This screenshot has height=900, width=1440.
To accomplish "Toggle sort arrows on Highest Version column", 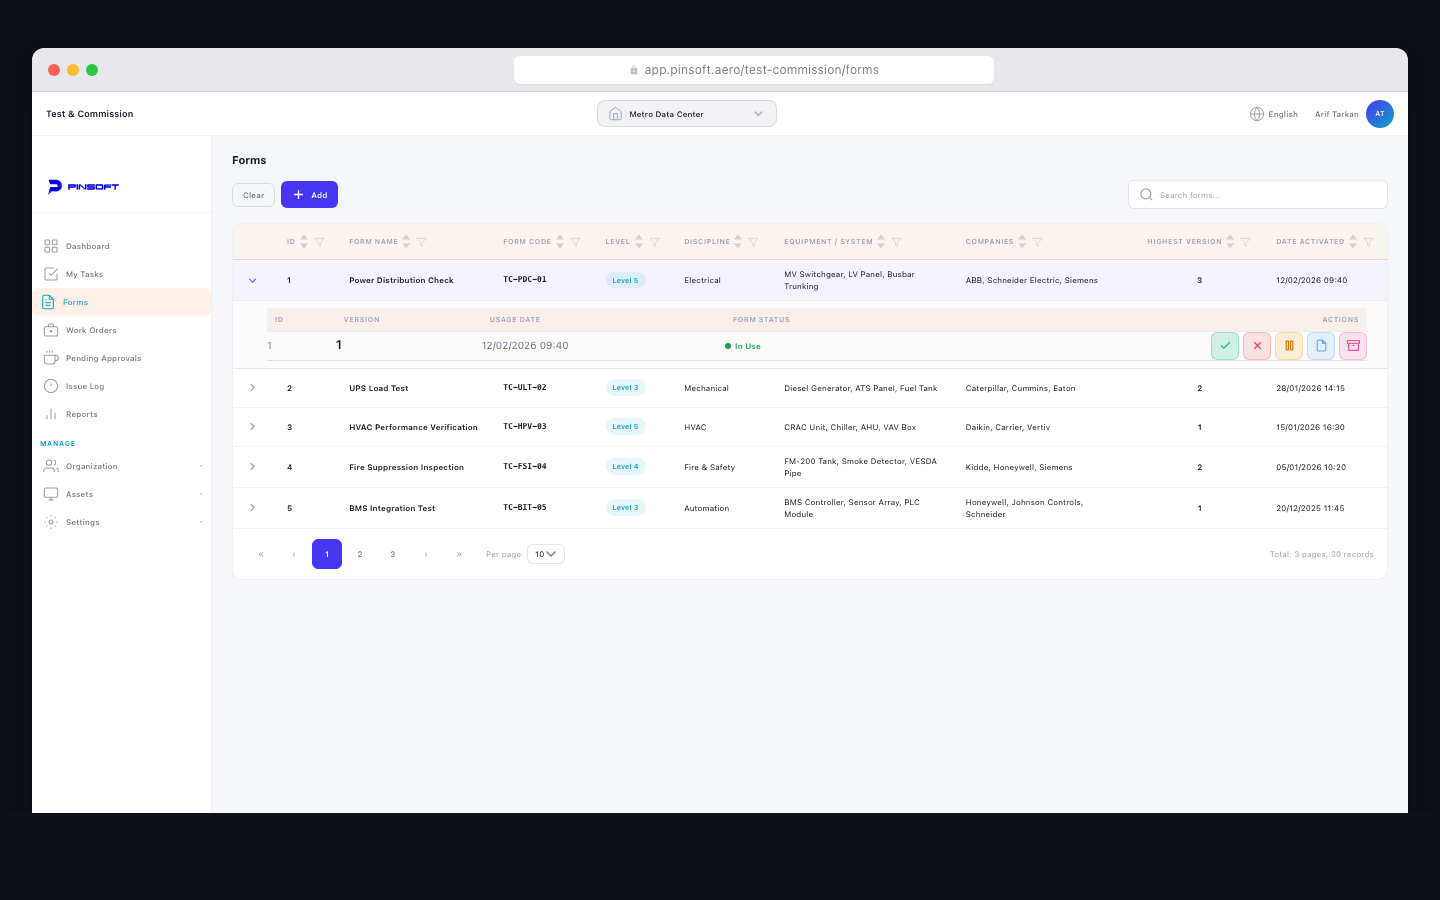I will pos(1230,242).
